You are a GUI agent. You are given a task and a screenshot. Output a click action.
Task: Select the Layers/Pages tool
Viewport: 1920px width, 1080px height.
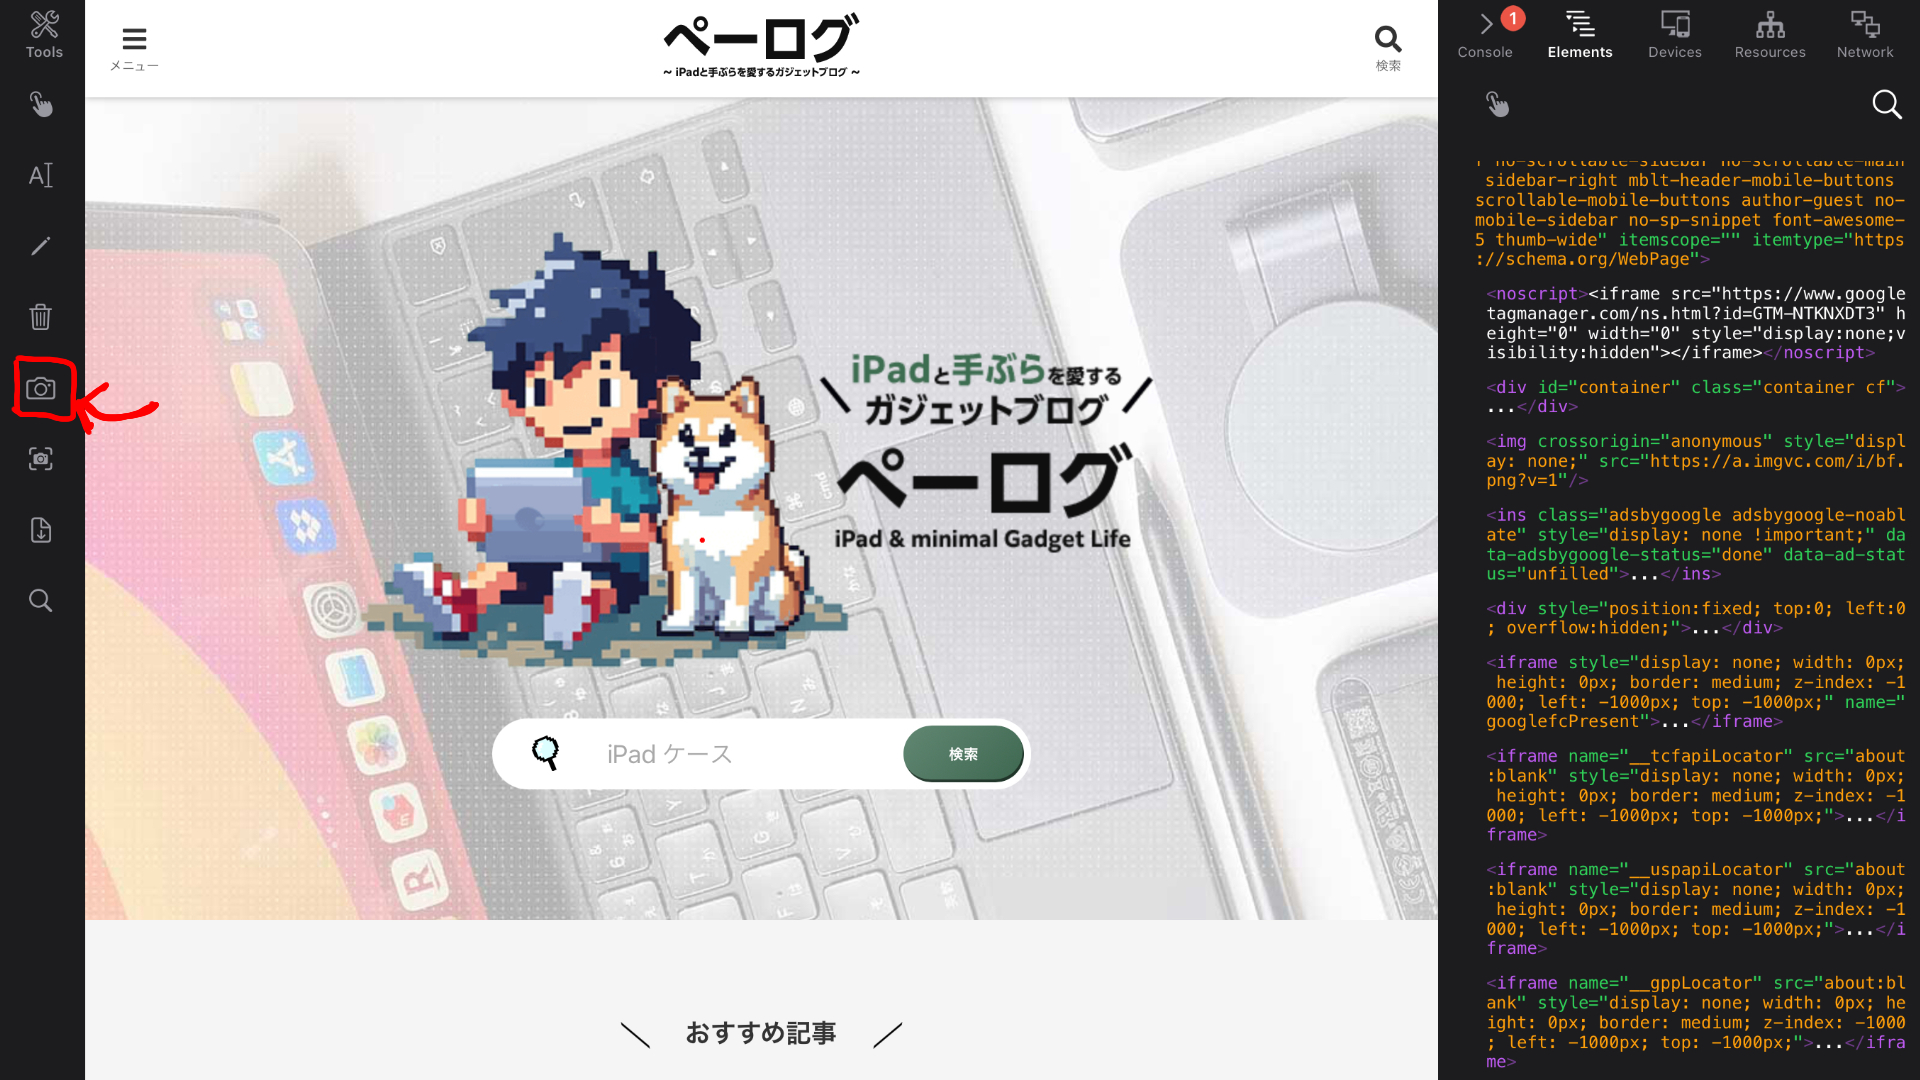[40, 529]
